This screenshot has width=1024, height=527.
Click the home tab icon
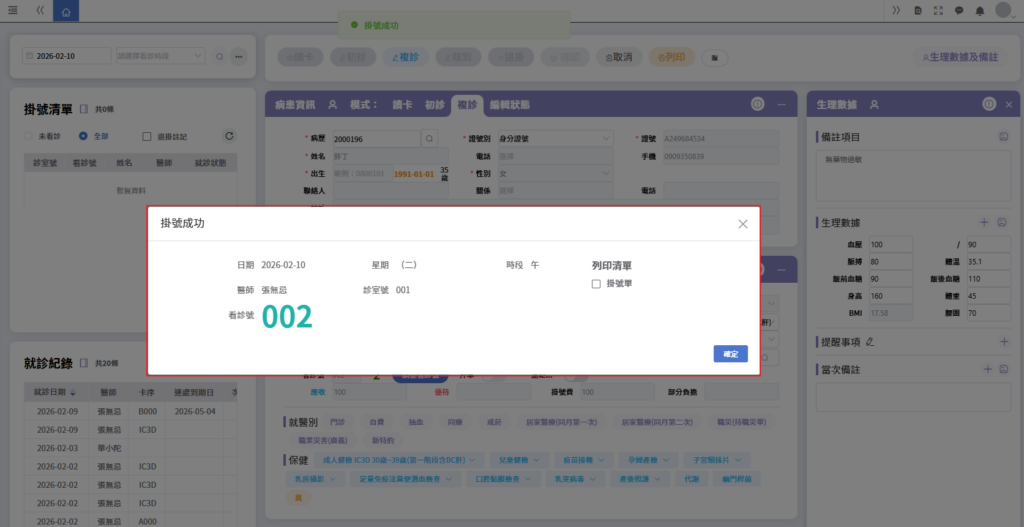[x=66, y=12]
